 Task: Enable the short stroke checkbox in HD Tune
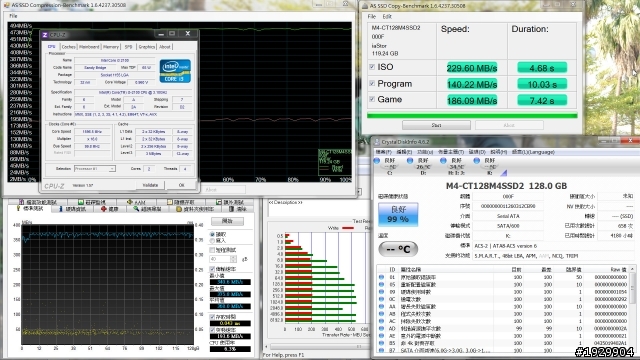coord(212,250)
